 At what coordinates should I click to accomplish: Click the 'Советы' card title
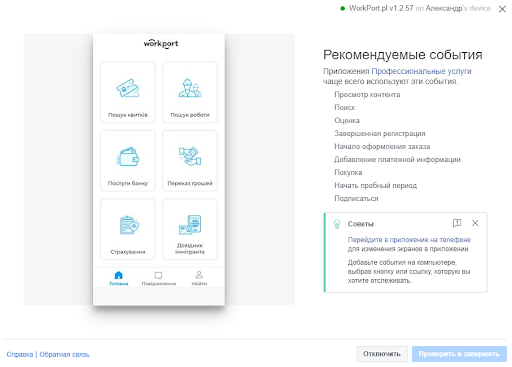360,224
